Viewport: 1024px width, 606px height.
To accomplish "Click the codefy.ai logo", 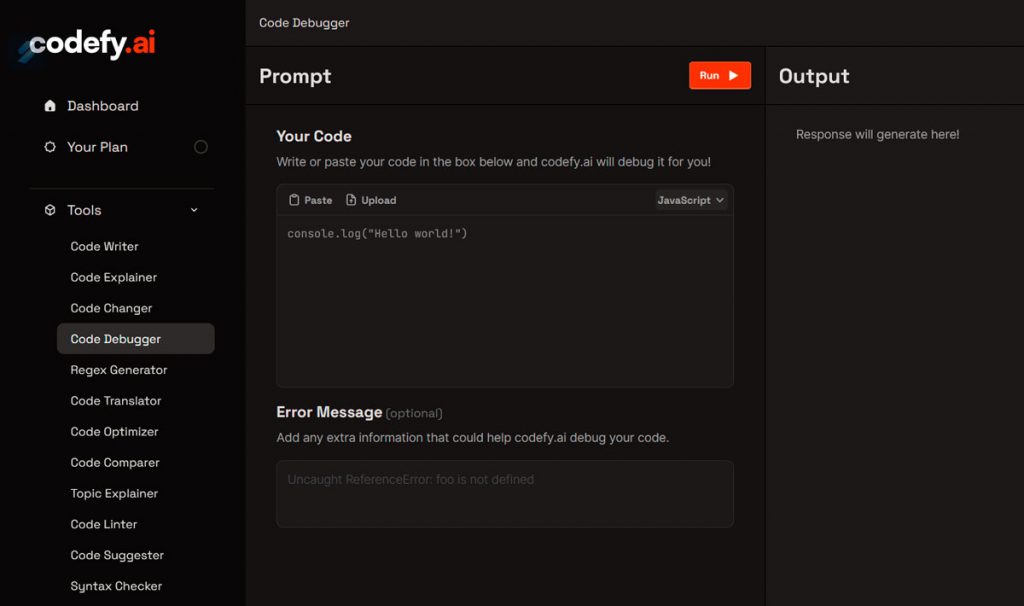I will [91, 45].
